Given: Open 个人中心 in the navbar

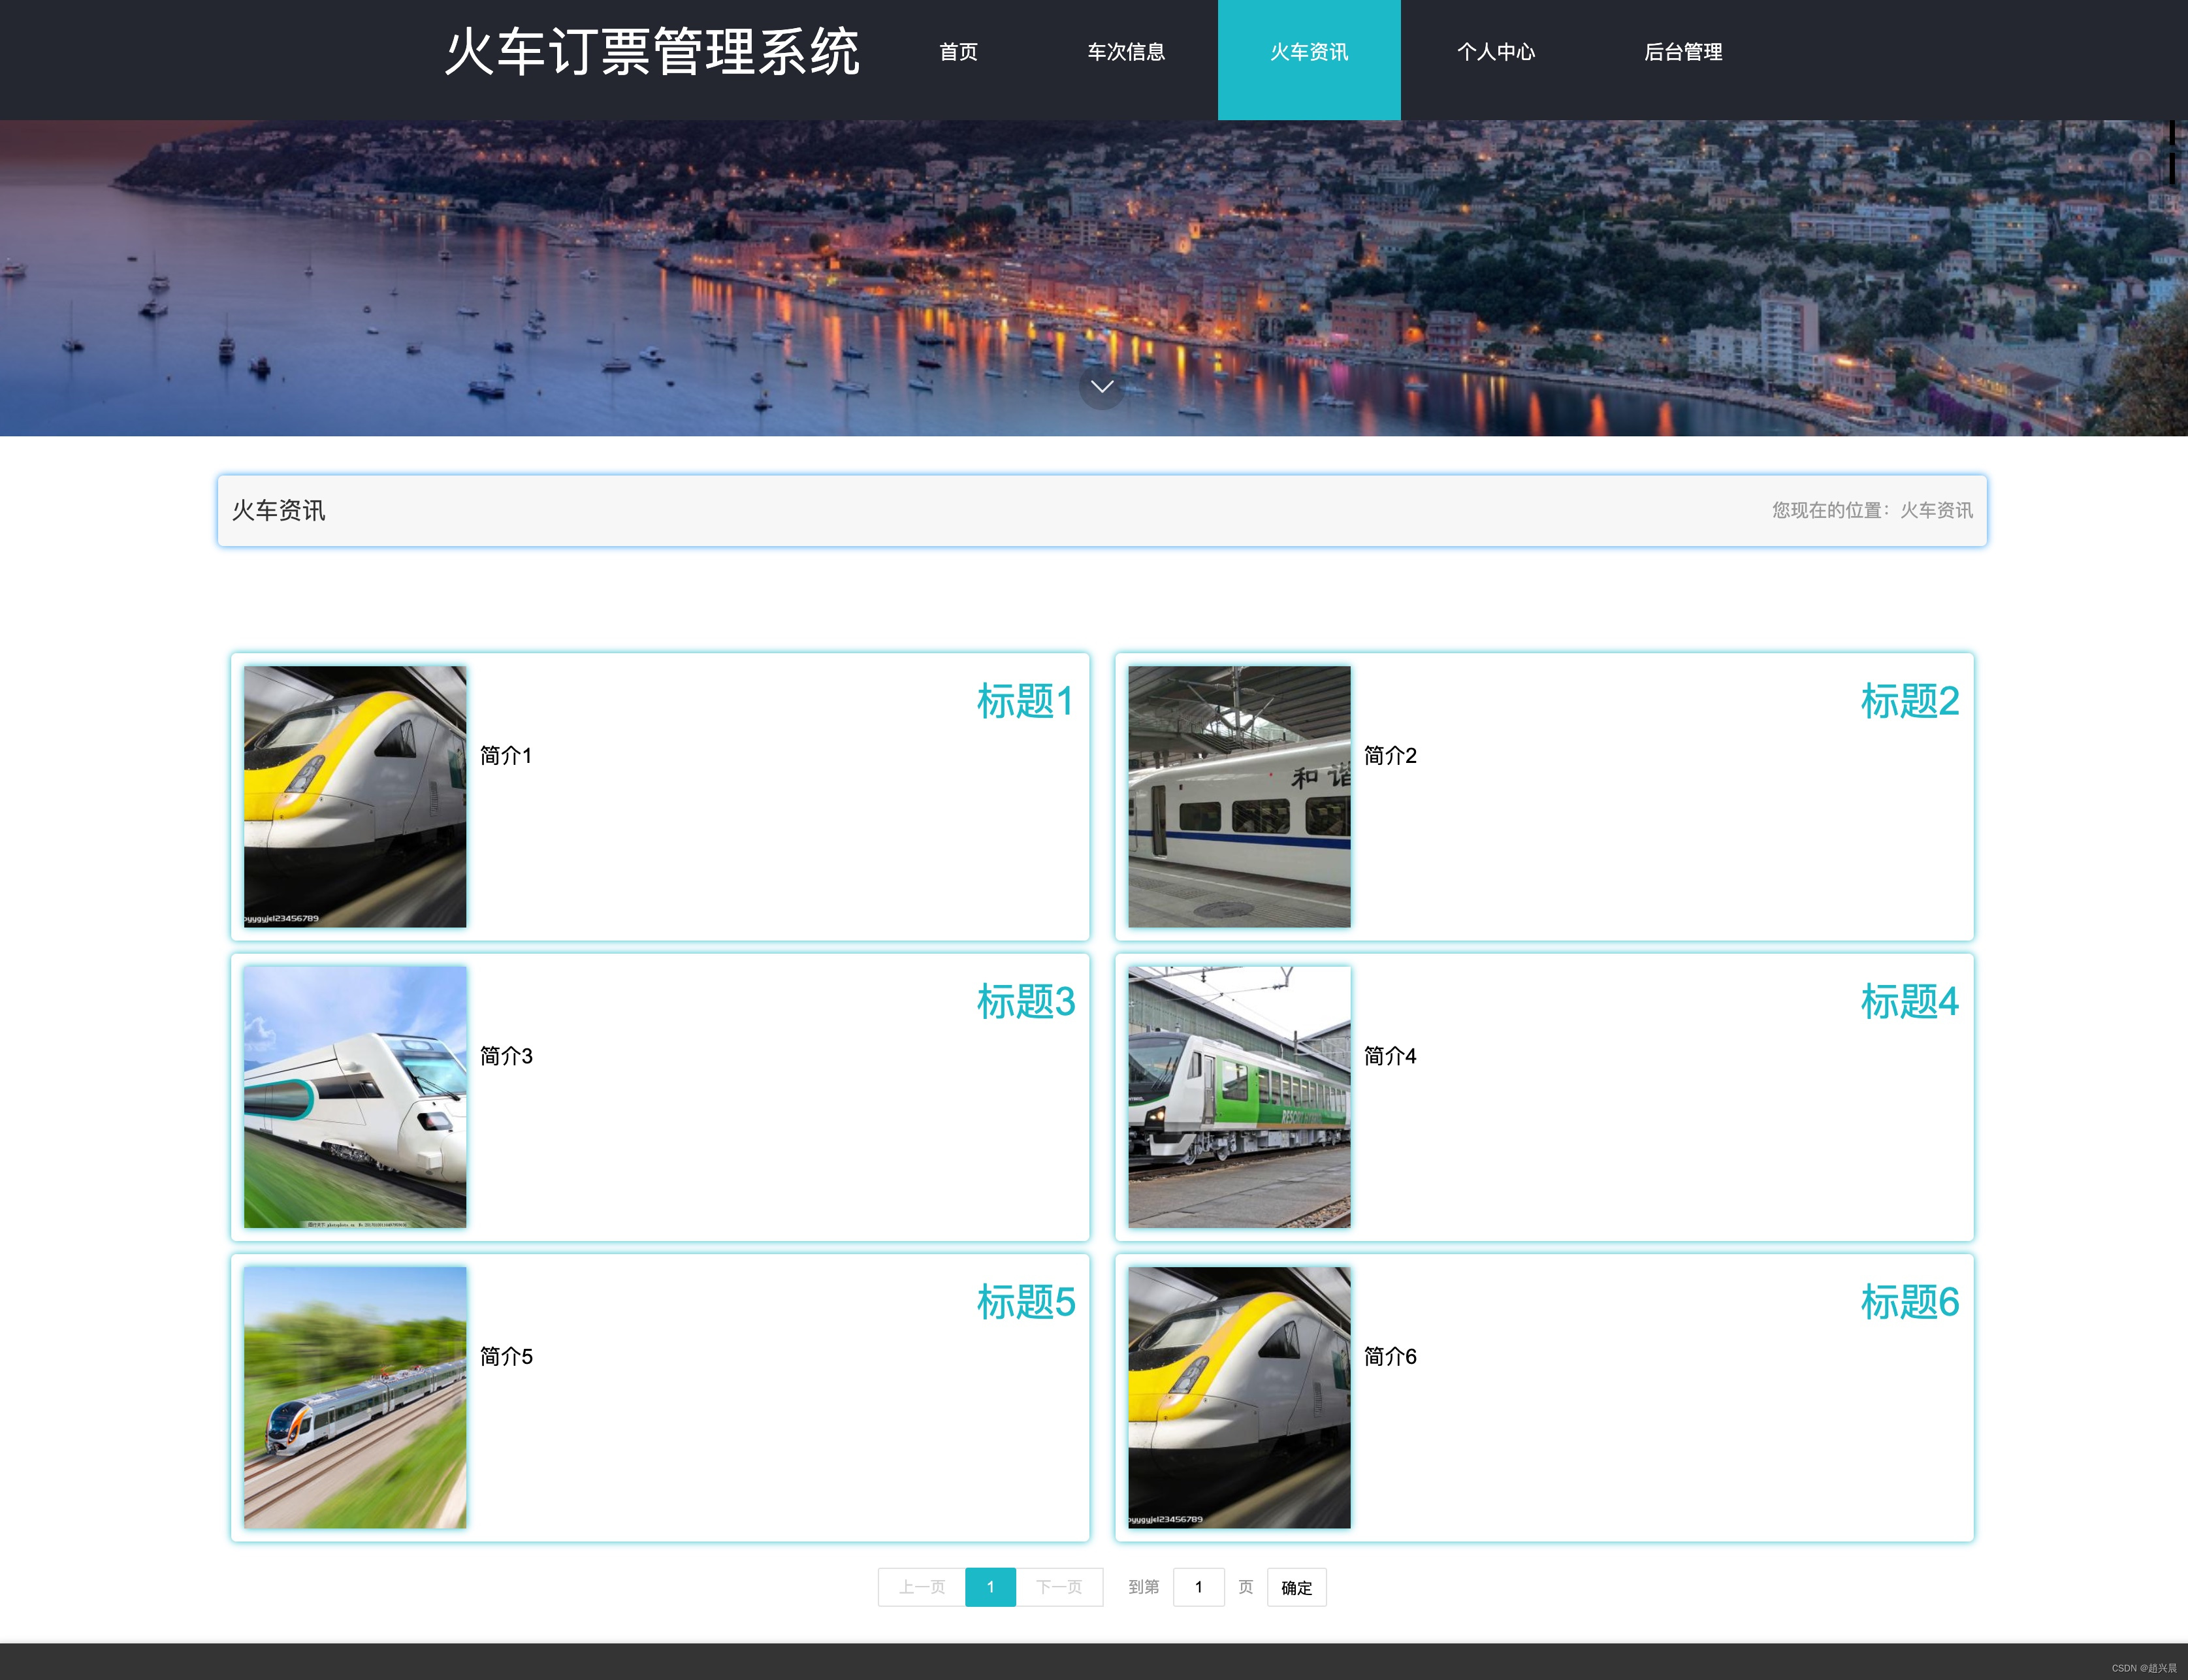Looking at the screenshot, I should tap(1495, 52).
